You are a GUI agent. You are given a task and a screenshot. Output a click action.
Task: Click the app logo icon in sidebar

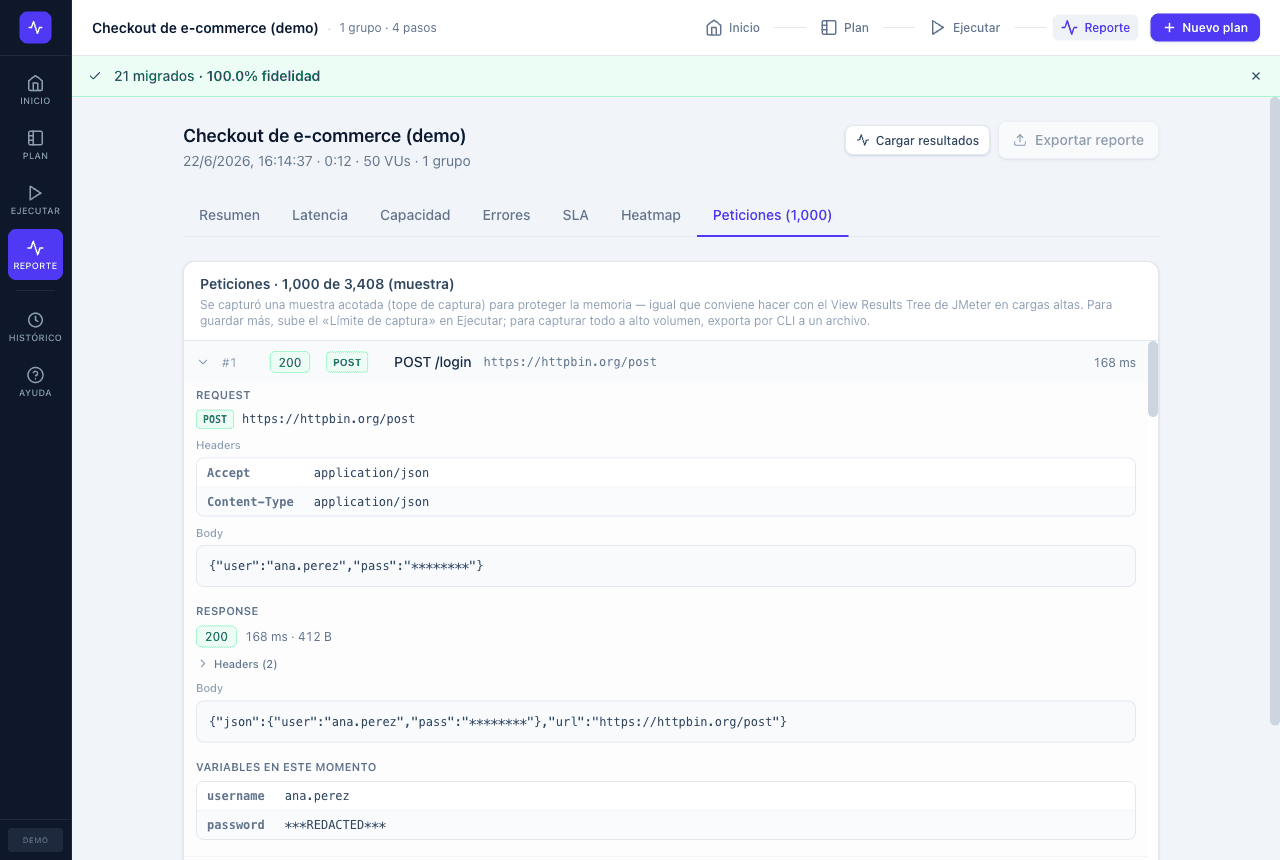coord(35,27)
